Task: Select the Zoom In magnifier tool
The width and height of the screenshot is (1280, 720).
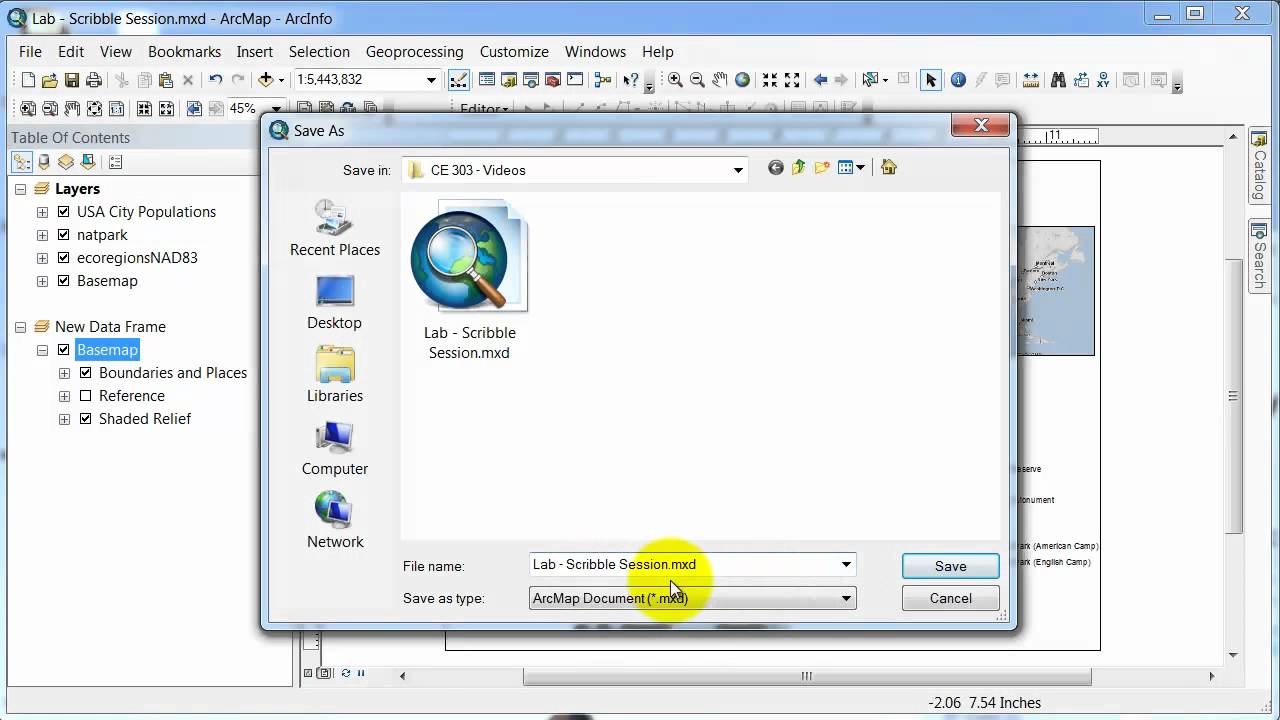Action: pyautogui.click(x=675, y=80)
